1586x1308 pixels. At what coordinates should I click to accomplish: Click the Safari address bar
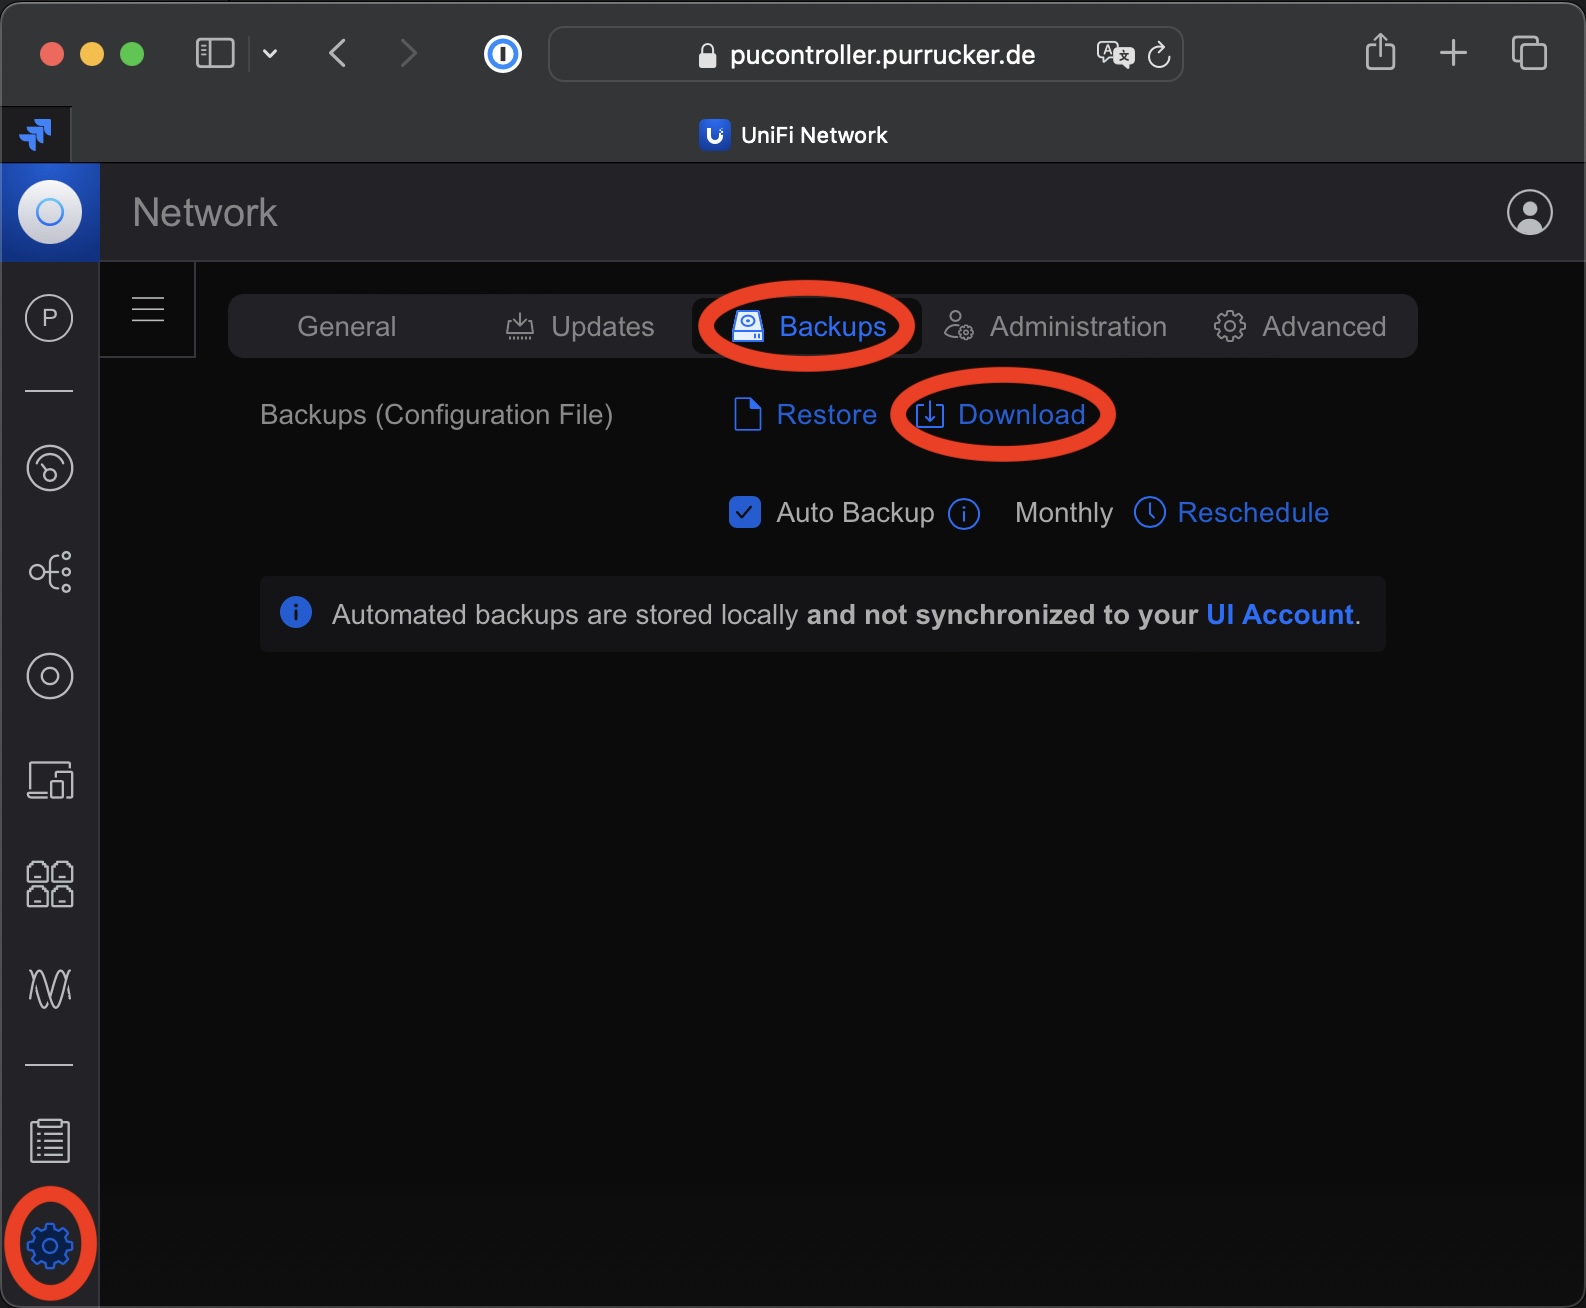pyautogui.click(x=880, y=54)
